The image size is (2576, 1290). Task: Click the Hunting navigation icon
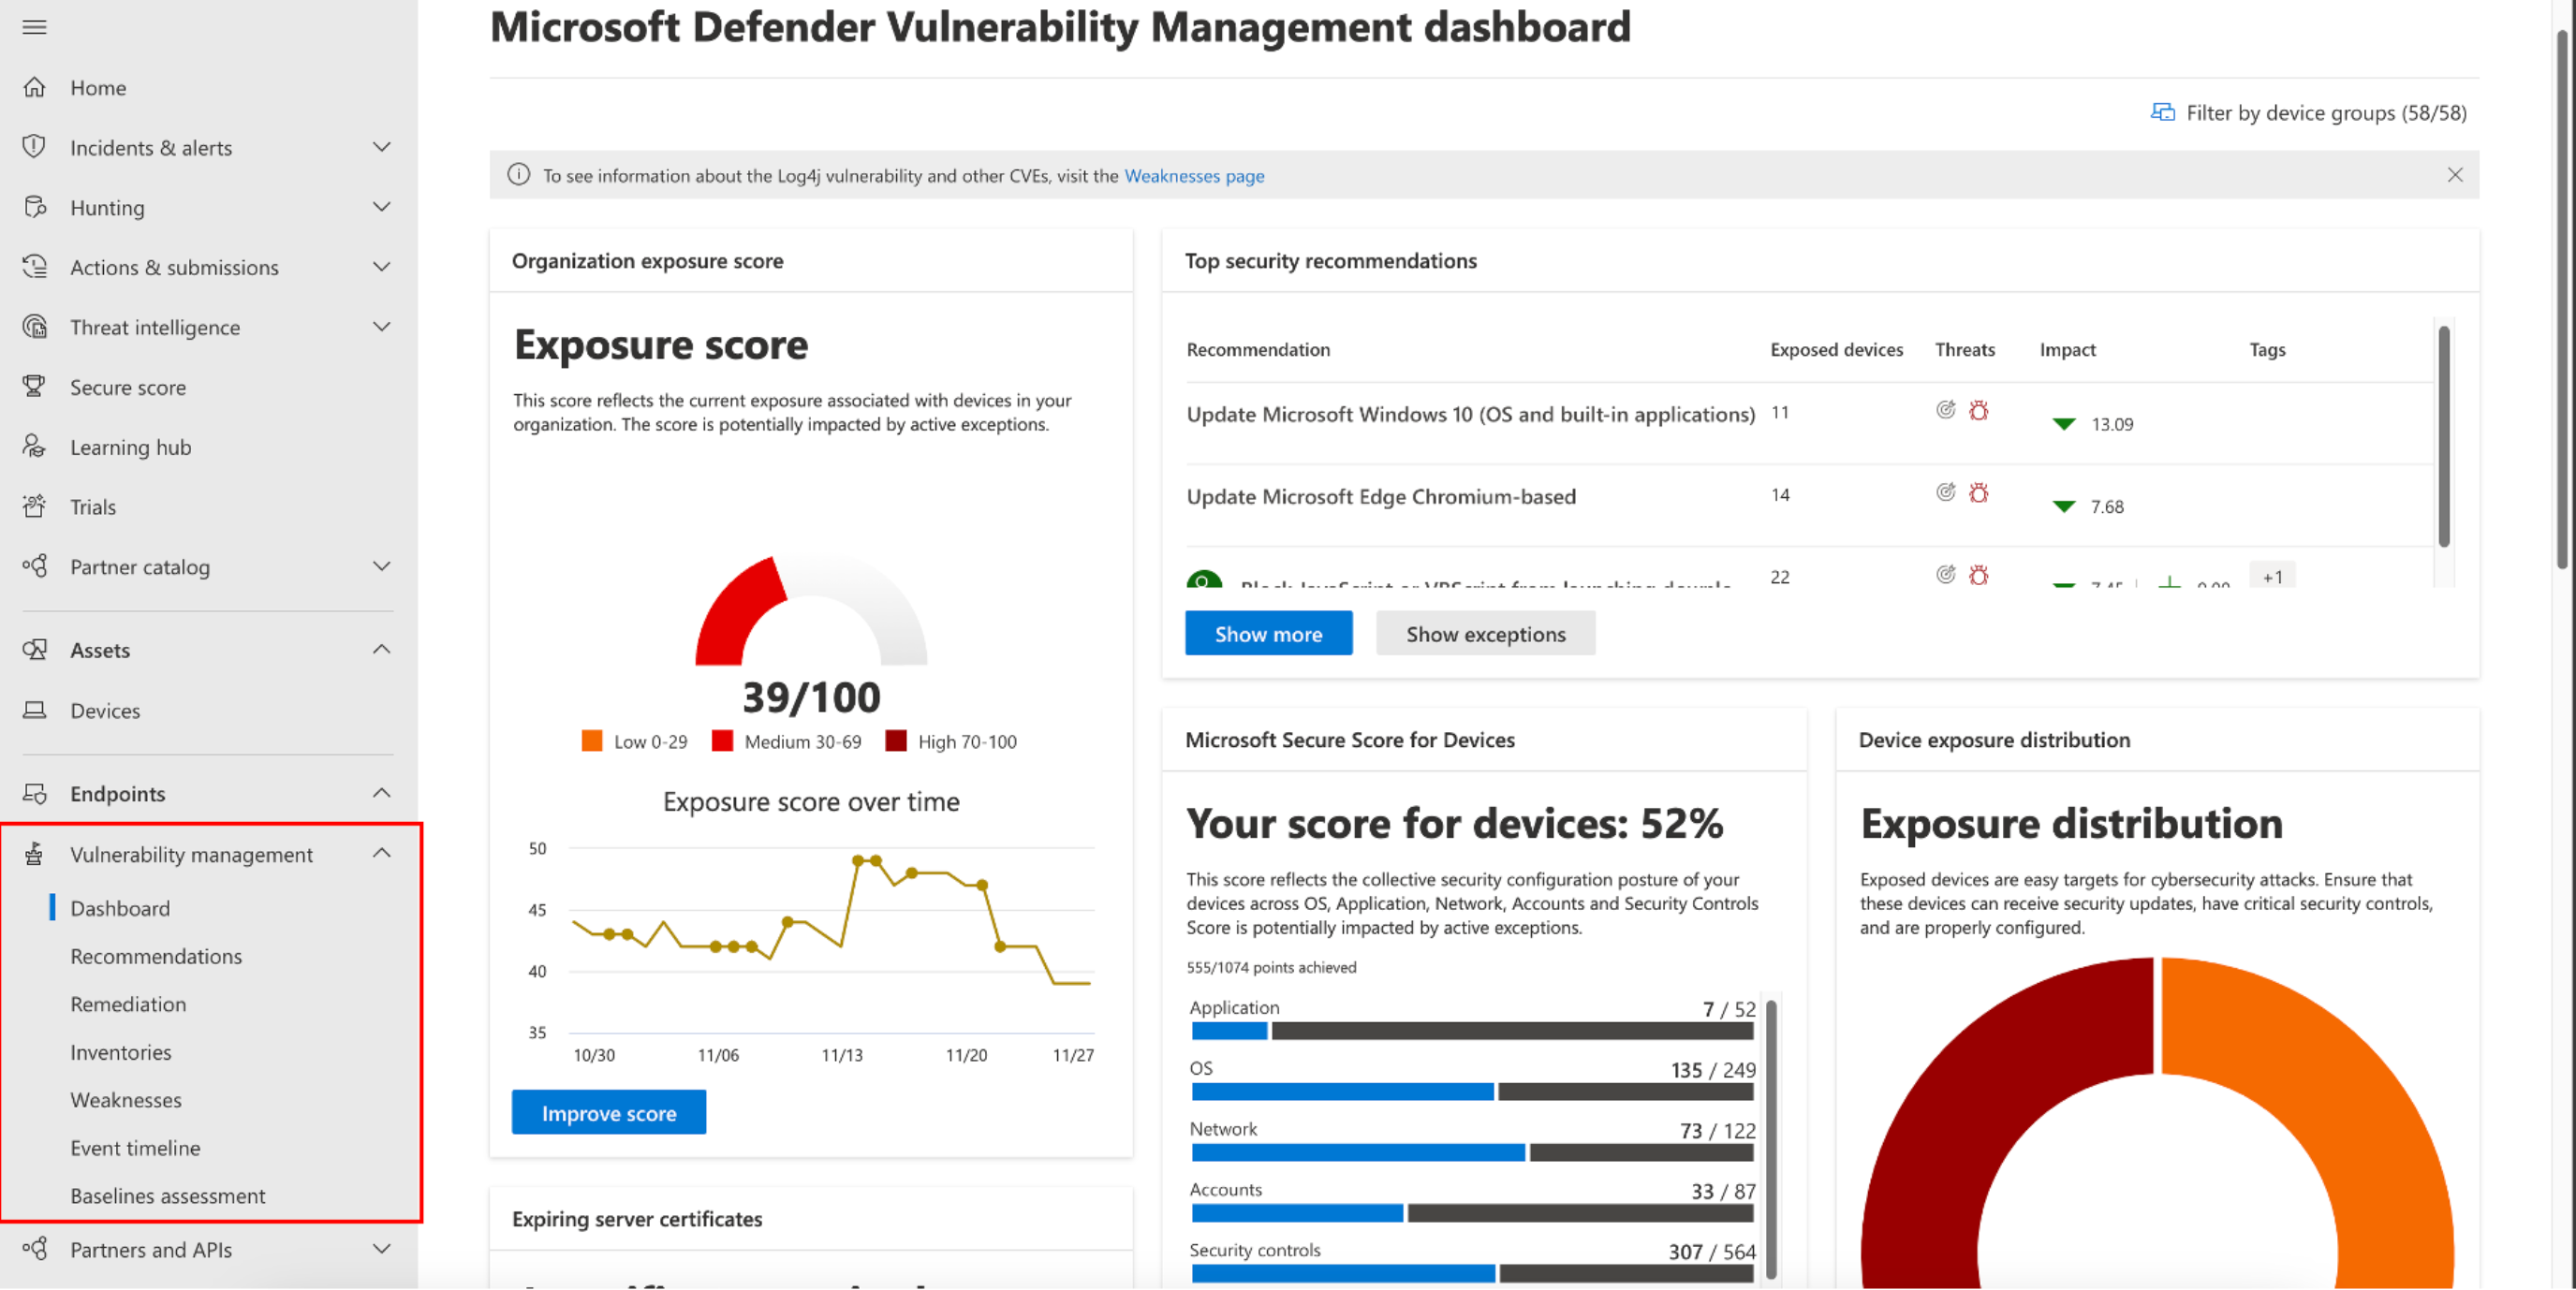(37, 206)
